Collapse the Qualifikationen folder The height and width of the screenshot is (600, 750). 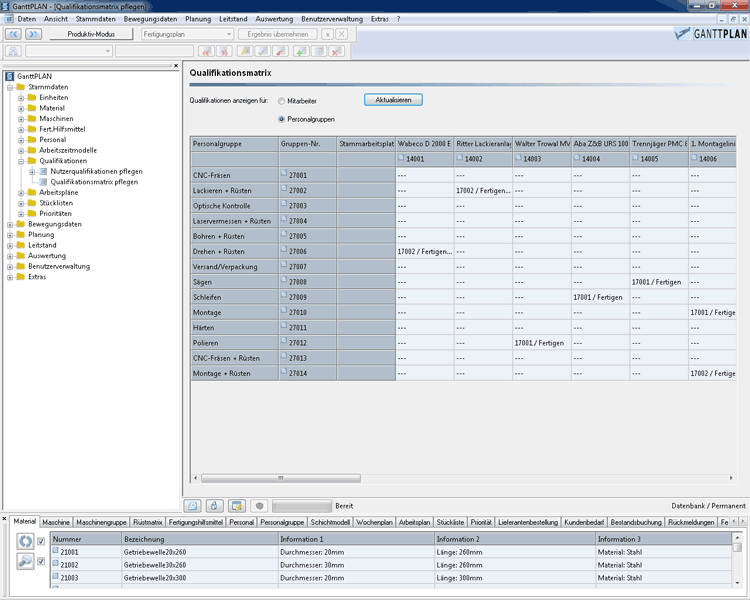click(21, 161)
